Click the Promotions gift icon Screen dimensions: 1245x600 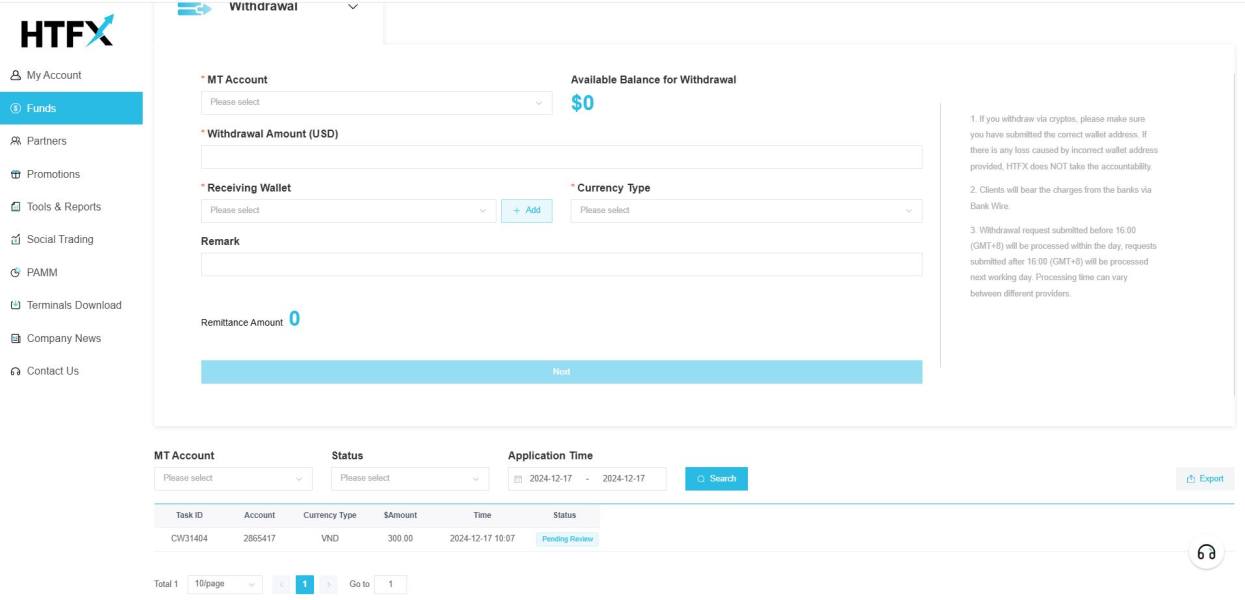pyautogui.click(x=14, y=174)
